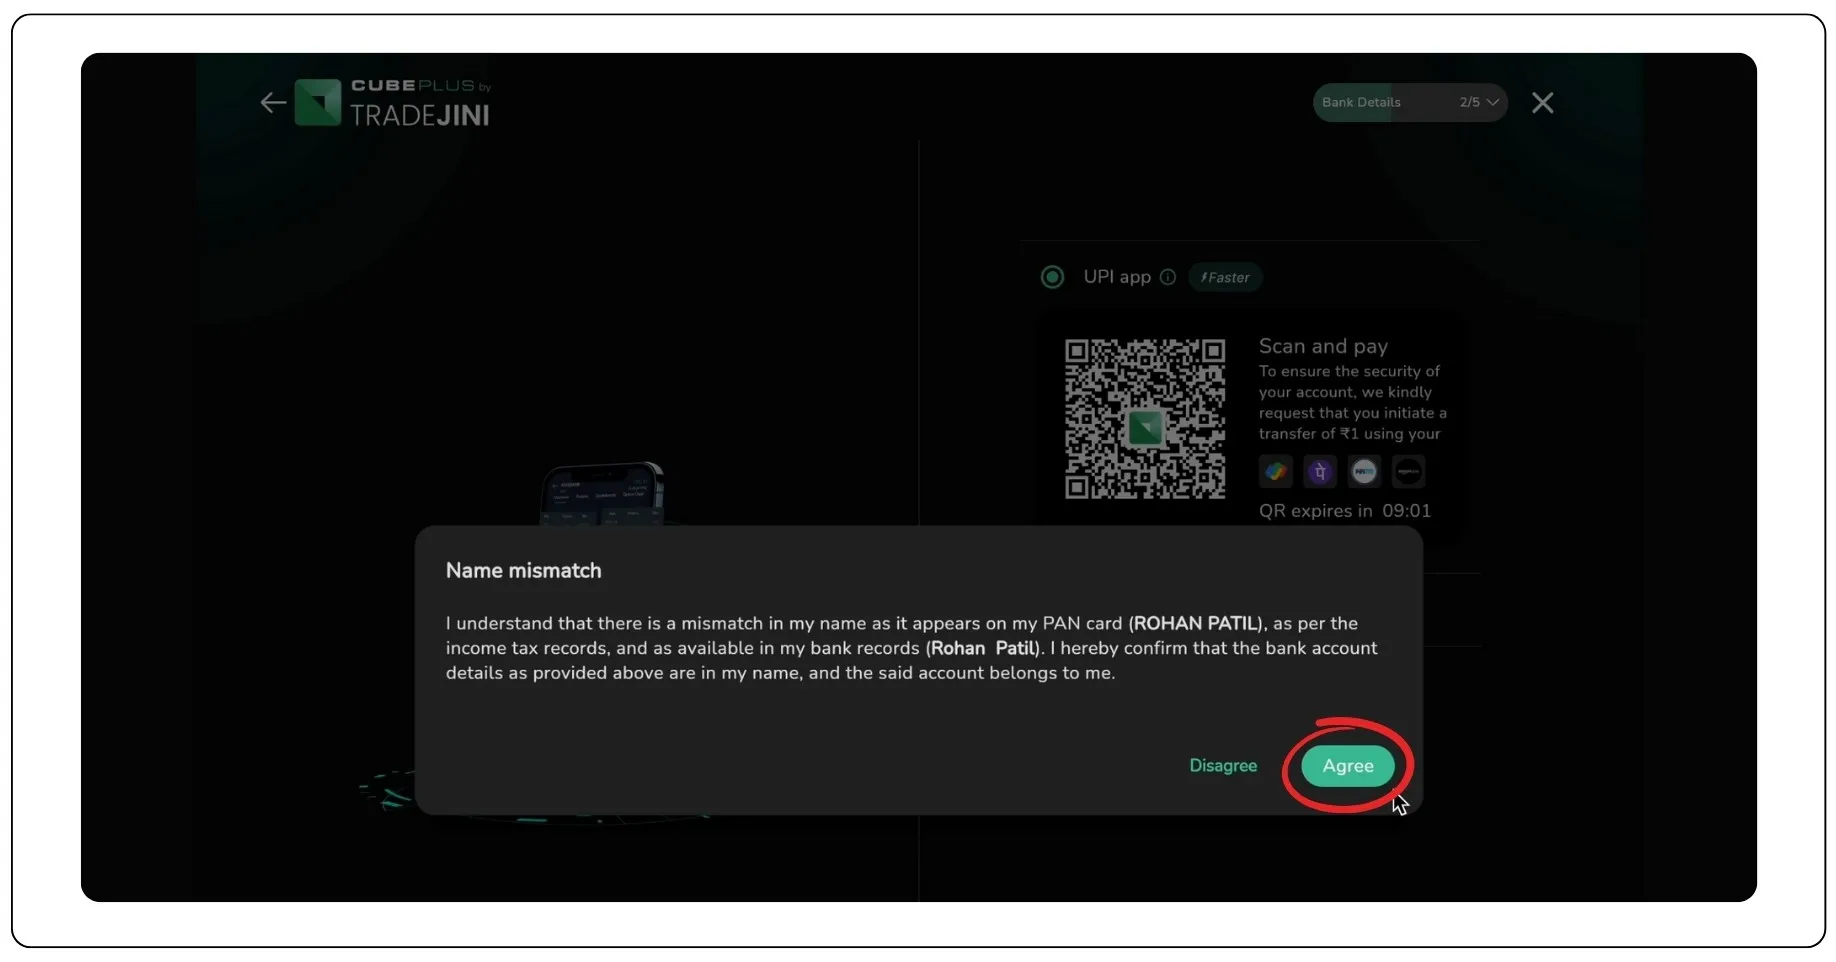Image resolution: width=1836 pixels, height=962 pixels.
Task: Agree to the name mismatch confirmation
Action: 1346,766
